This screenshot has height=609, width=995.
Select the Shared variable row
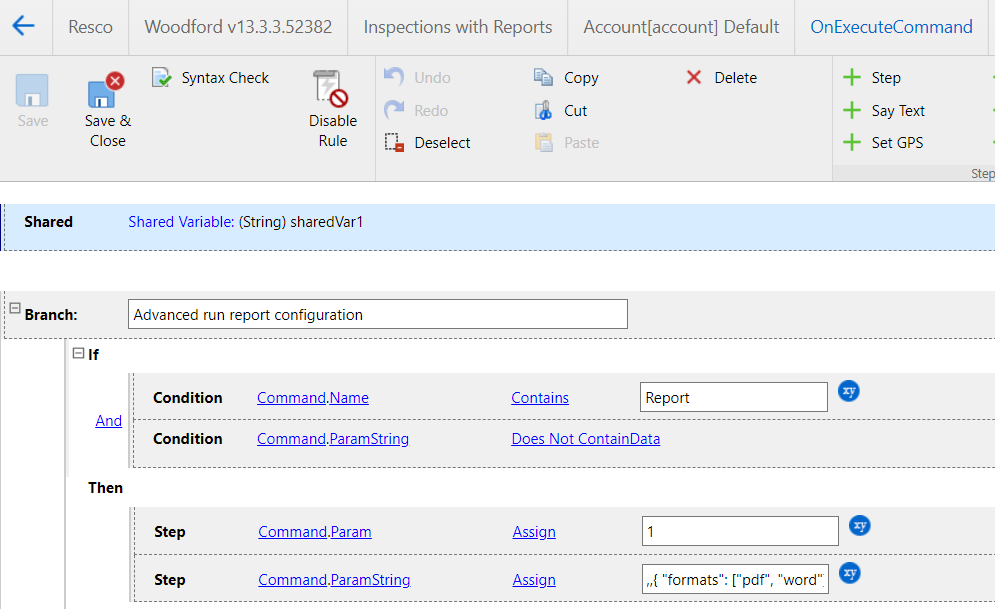pos(499,226)
